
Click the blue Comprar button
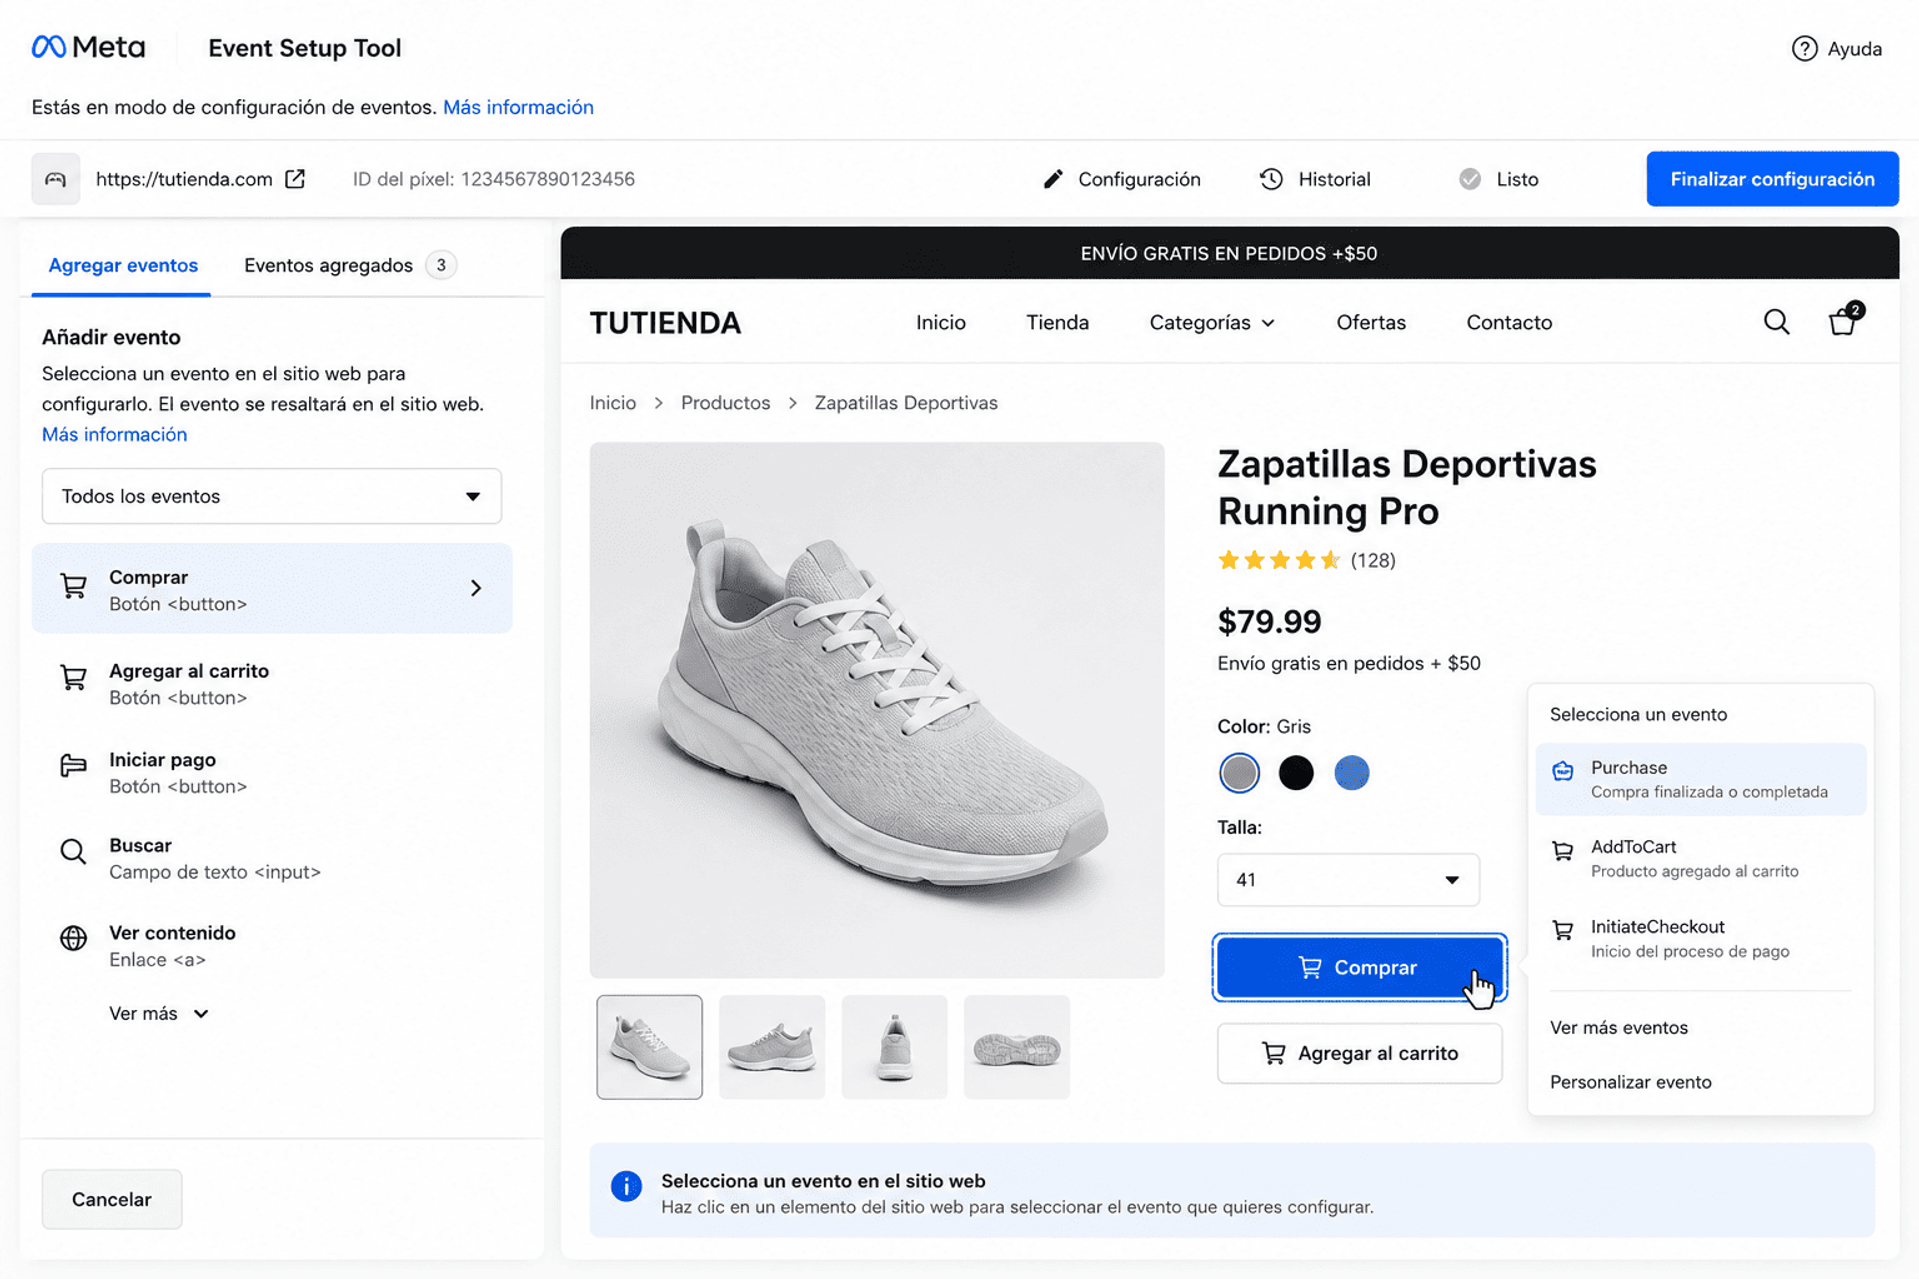(x=1359, y=967)
